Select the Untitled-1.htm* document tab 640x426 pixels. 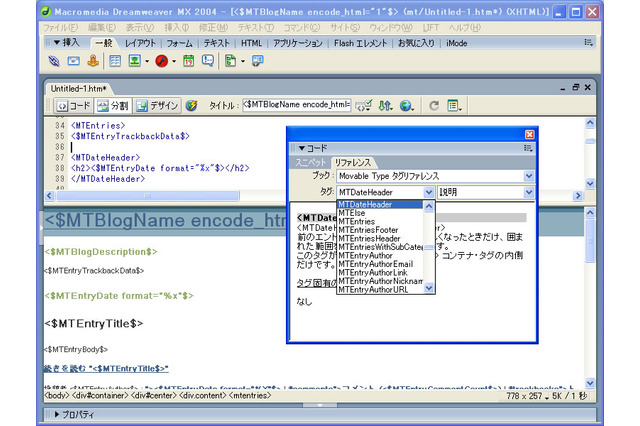(78, 89)
